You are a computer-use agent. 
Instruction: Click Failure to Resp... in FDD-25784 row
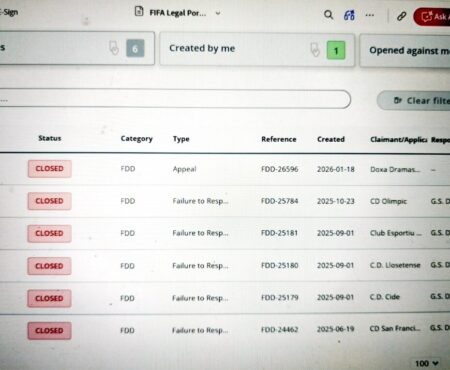(x=200, y=201)
